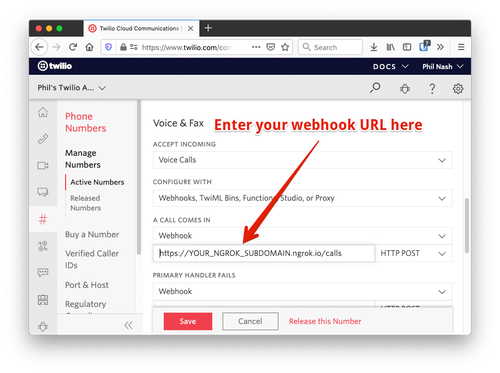Open Chat bubbles sidebar icon
This screenshot has width=500, height=373.
coord(43,192)
